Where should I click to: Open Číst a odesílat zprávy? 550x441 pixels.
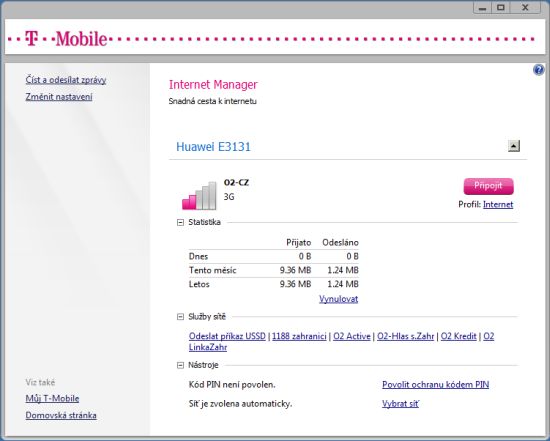(x=66, y=80)
